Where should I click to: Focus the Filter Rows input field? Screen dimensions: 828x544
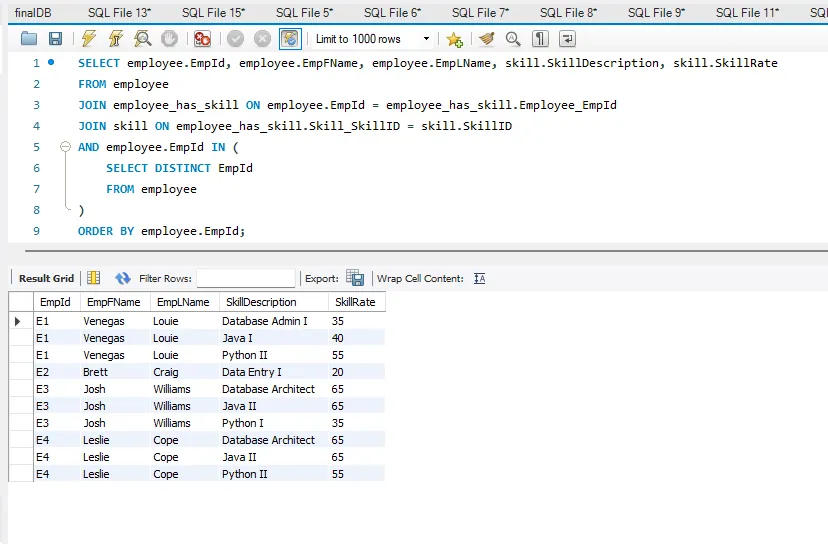[246, 278]
